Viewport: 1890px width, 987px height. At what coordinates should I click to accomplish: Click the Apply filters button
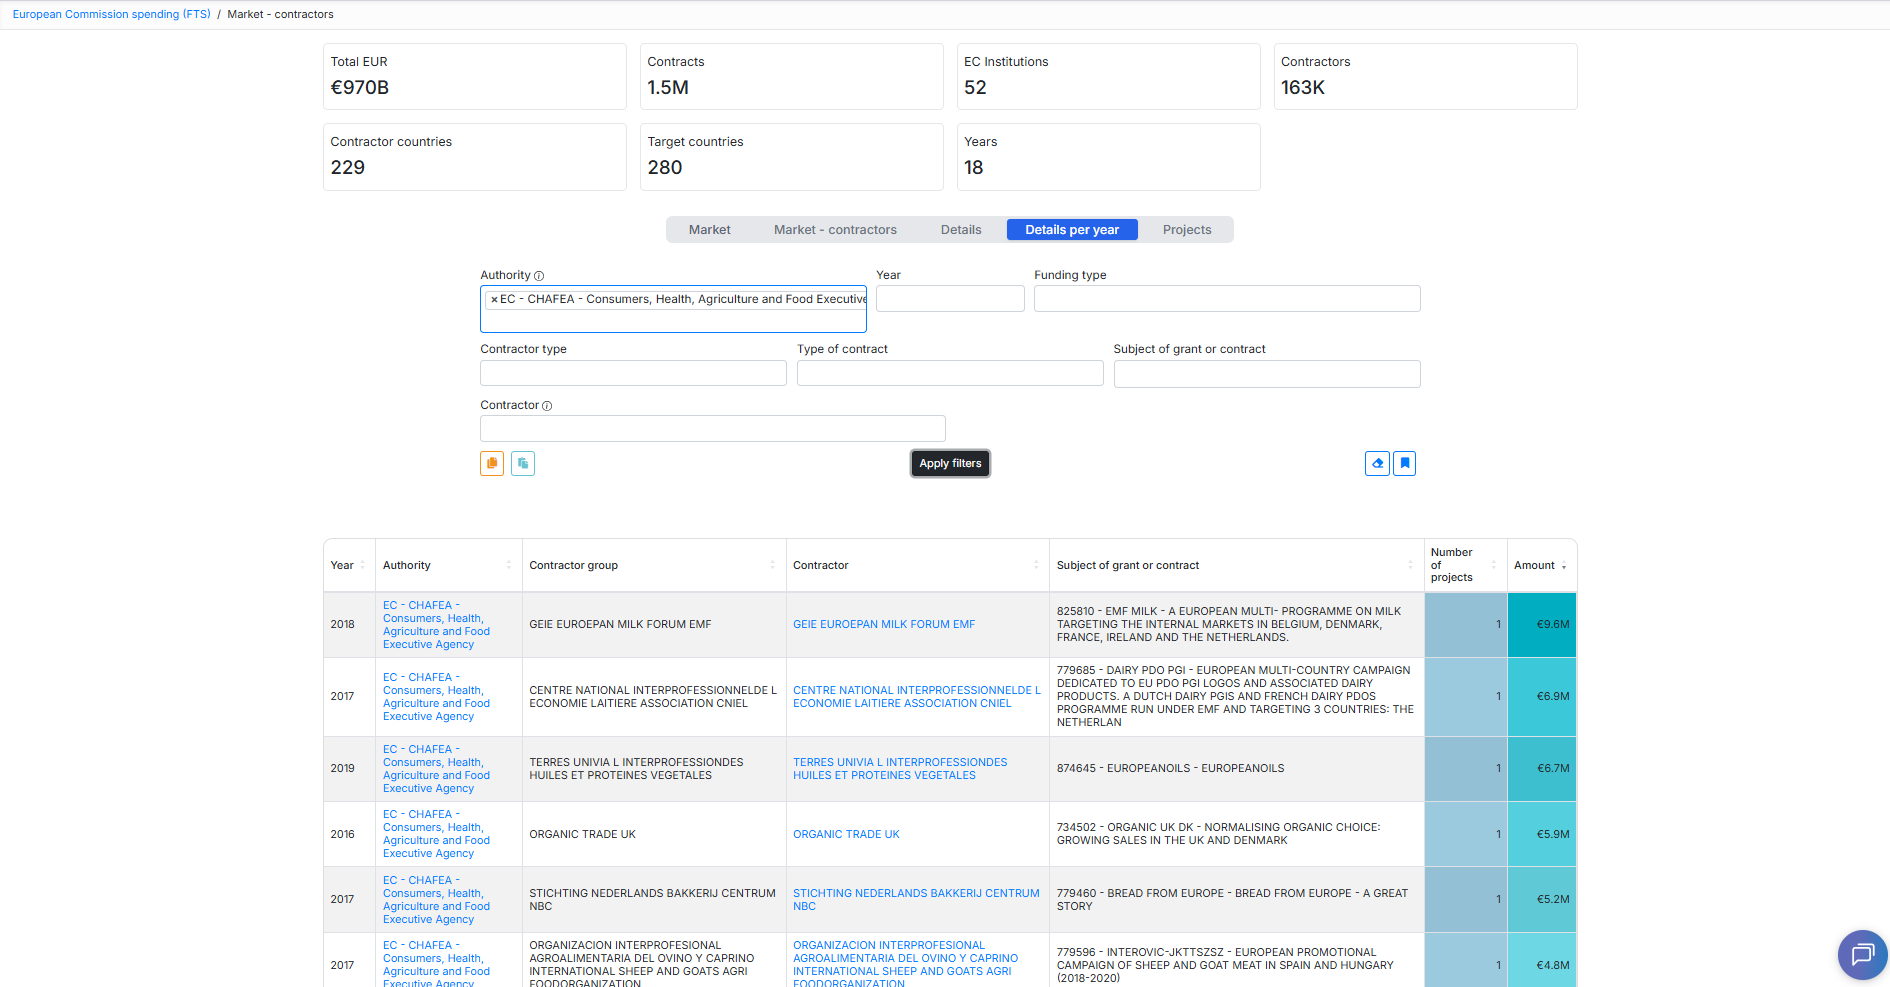click(x=950, y=464)
